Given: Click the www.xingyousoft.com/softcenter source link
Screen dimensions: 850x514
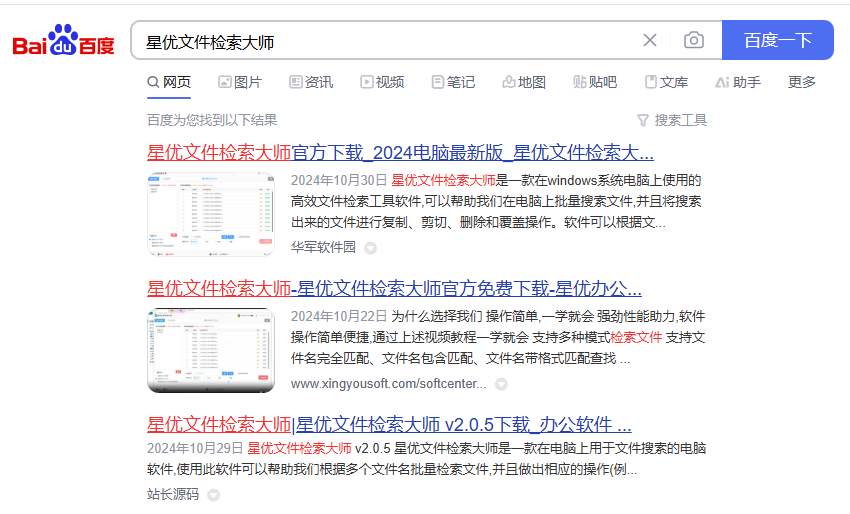Looking at the screenshot, I should point(389,384).
